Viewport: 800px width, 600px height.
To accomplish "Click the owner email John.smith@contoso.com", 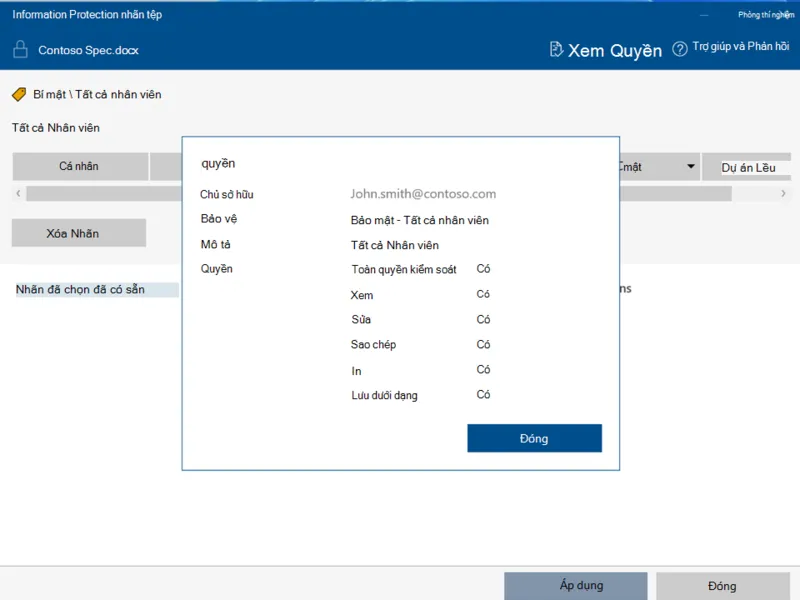I will click(x=423, y=194).
